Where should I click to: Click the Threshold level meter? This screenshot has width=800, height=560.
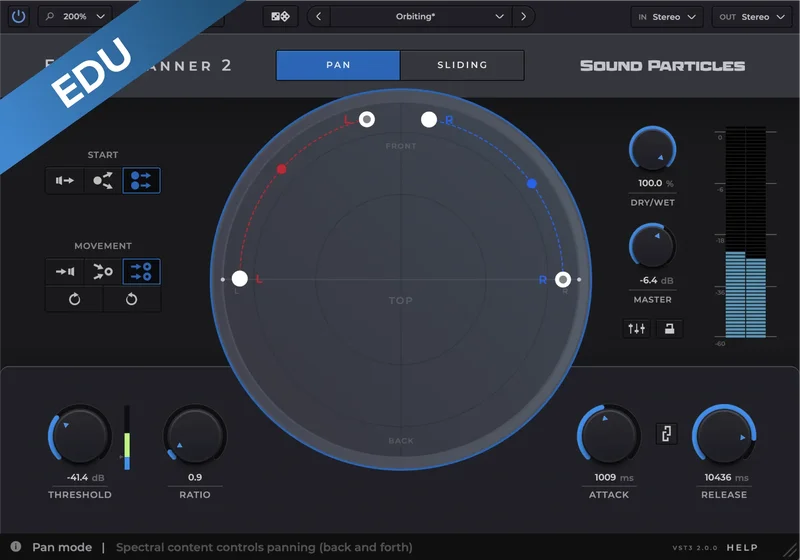[127, 438]
